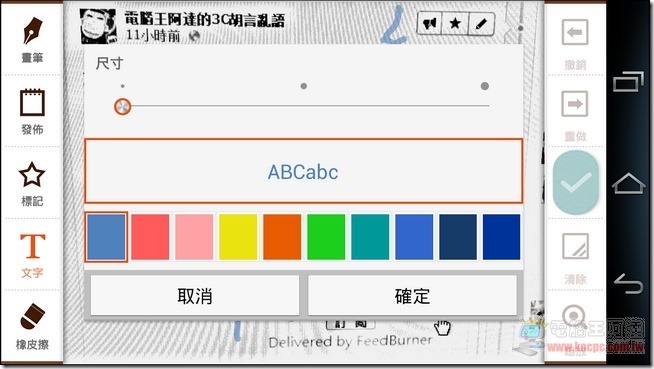Open the 發佈 publish option
This screenshot has height=369, width=654.
point(33,112)
